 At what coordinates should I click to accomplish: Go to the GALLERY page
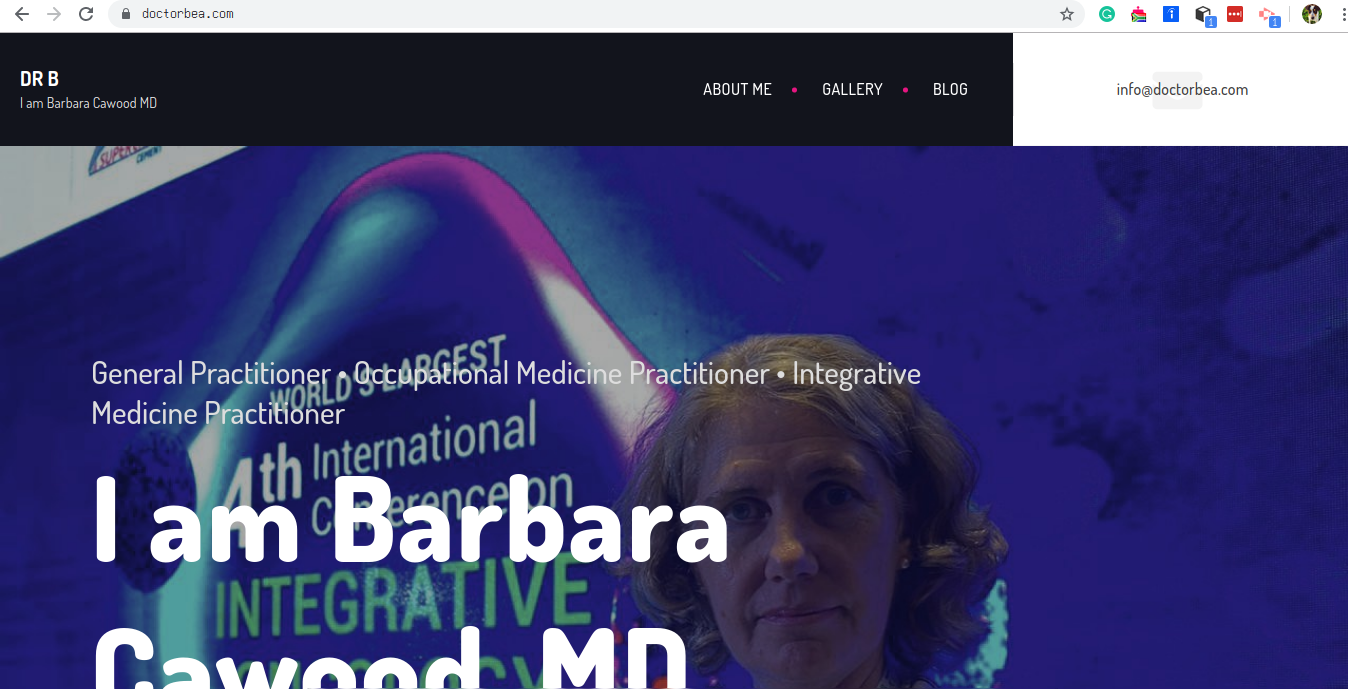(x=852, y=89)
